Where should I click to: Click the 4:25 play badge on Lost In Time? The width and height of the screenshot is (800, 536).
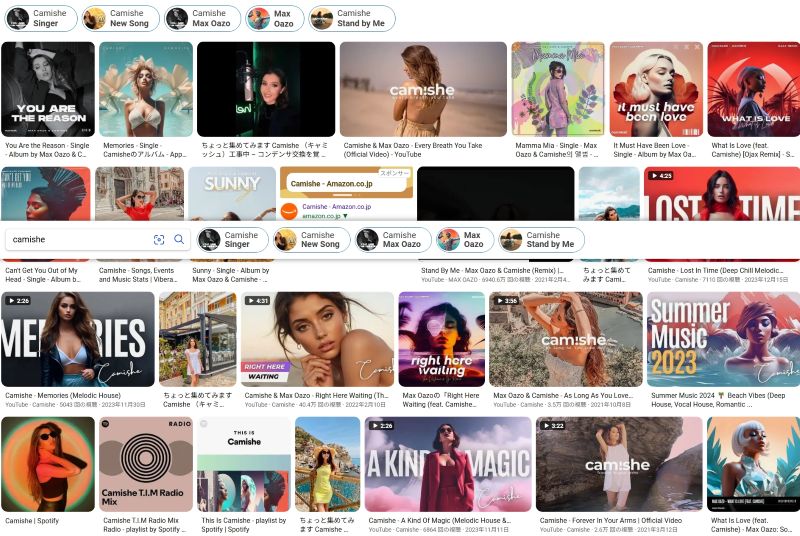point(661,175)
